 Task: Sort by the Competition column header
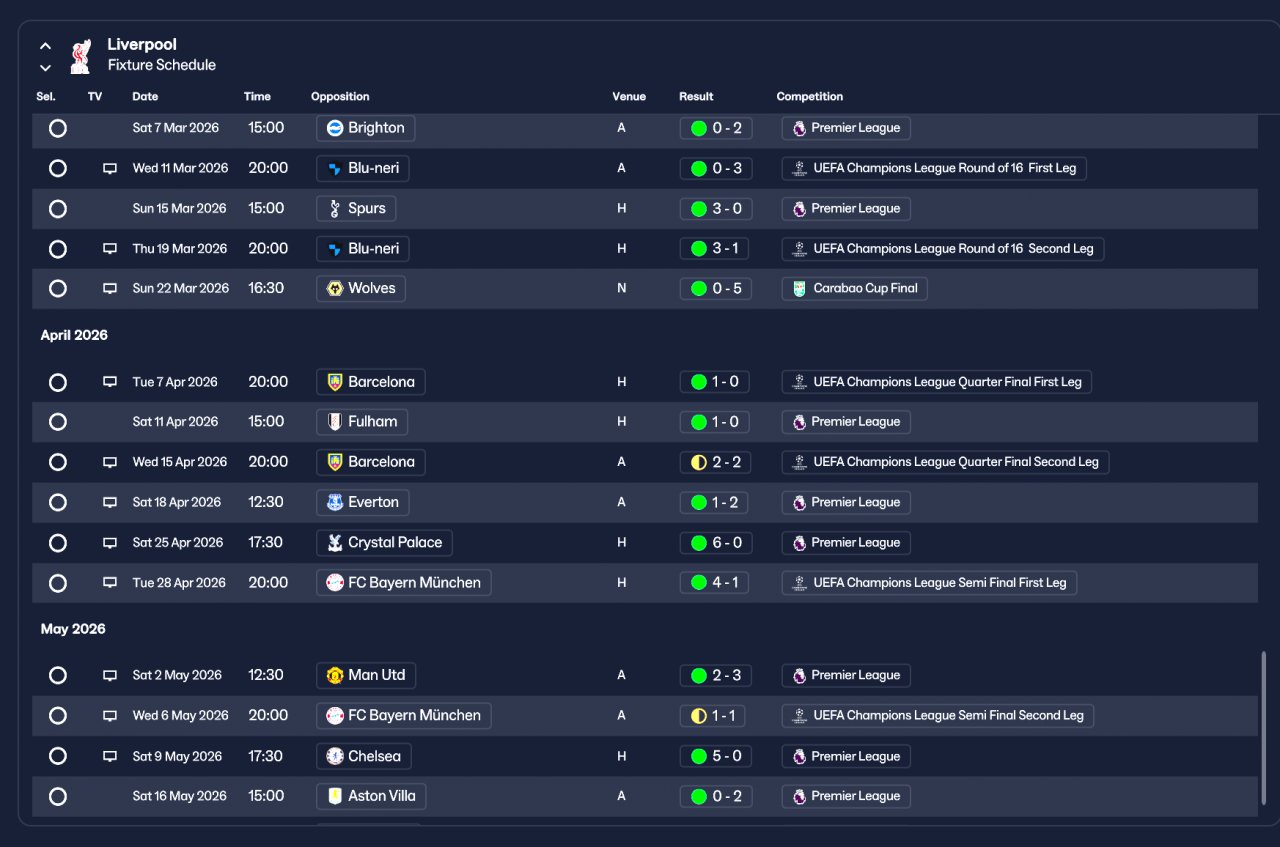pos(810,97)
